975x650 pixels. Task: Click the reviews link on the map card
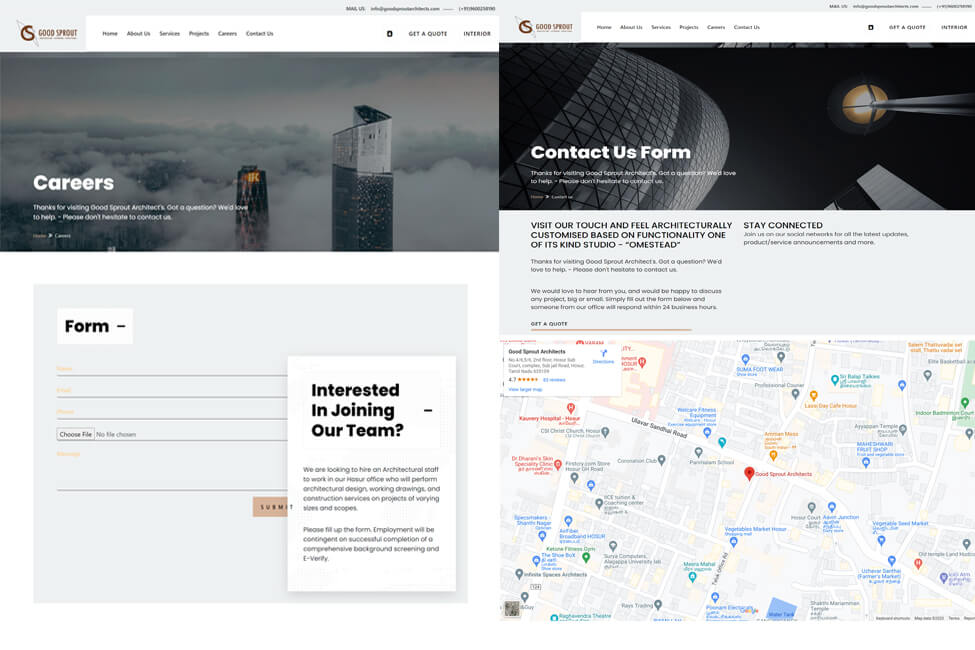[555, 377]
